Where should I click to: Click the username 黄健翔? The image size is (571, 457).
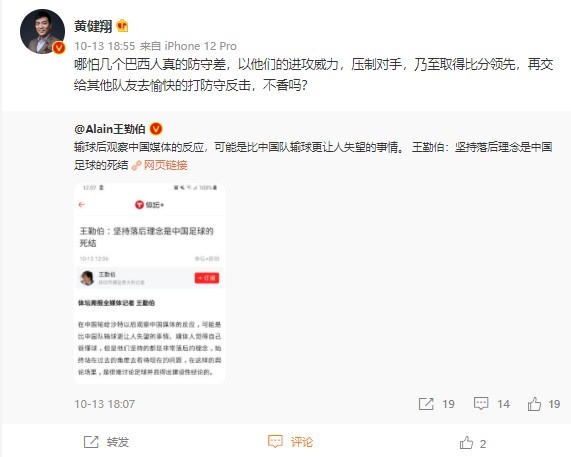[x=93, y=26]
